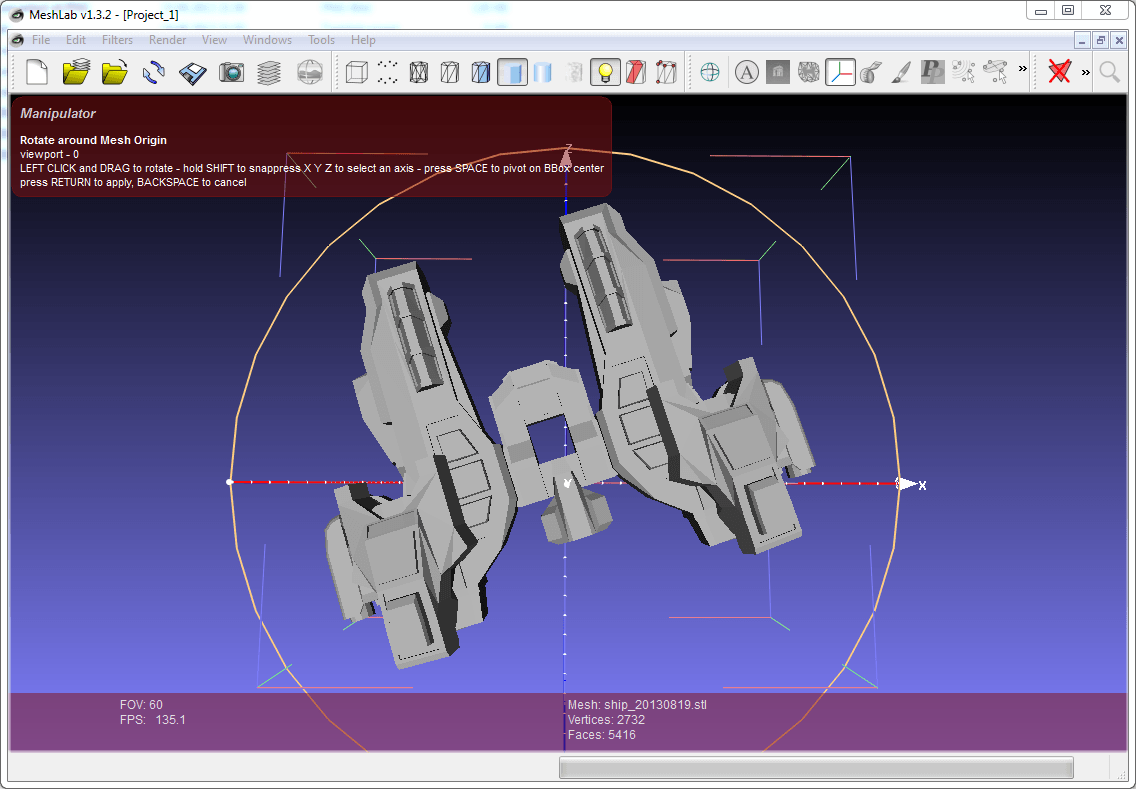1136x789 pixels.
Task: Save the mesh with the floppy disk icon
Action: [193, 72]
